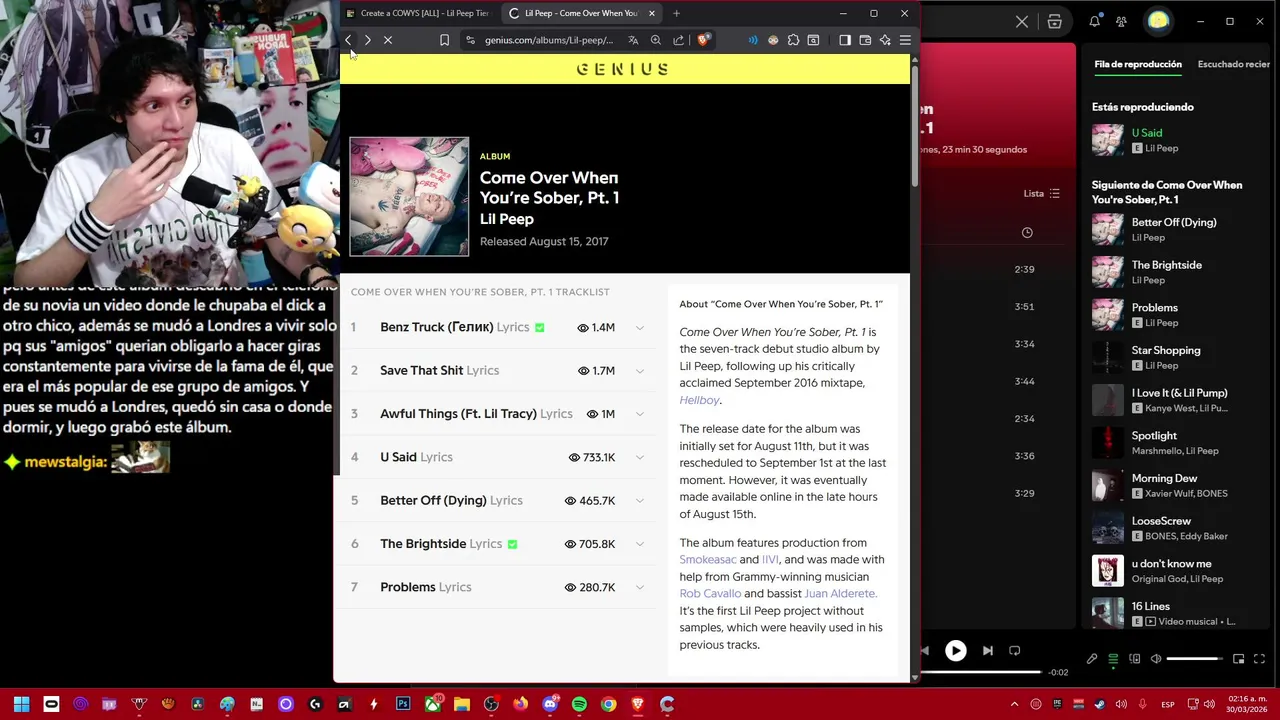Viewport: 1280px width, 720px height.
Task: Toggle the Brave sidebar panel
Action: (x=845, y=40)
